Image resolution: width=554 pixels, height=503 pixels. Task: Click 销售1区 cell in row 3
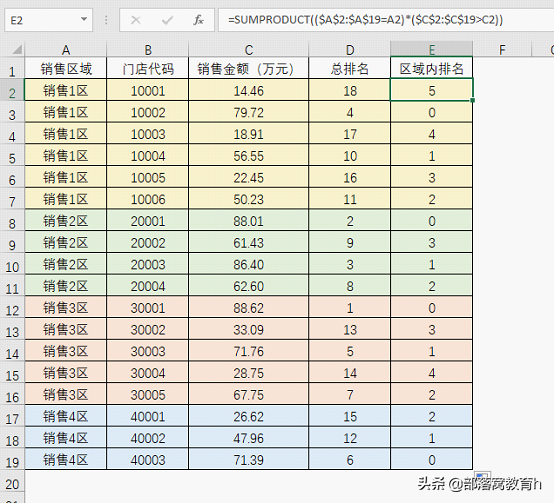point(66,112)
